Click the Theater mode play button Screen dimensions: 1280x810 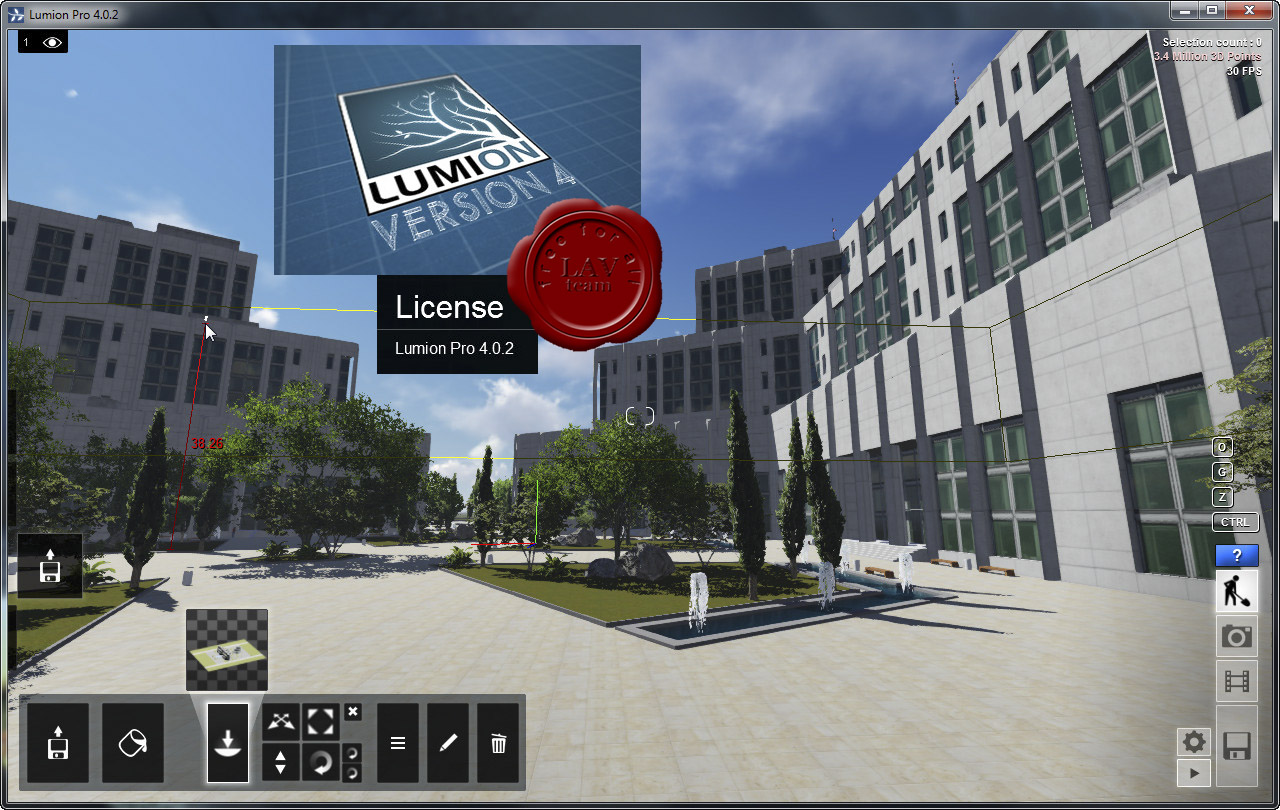[1194, 772]
